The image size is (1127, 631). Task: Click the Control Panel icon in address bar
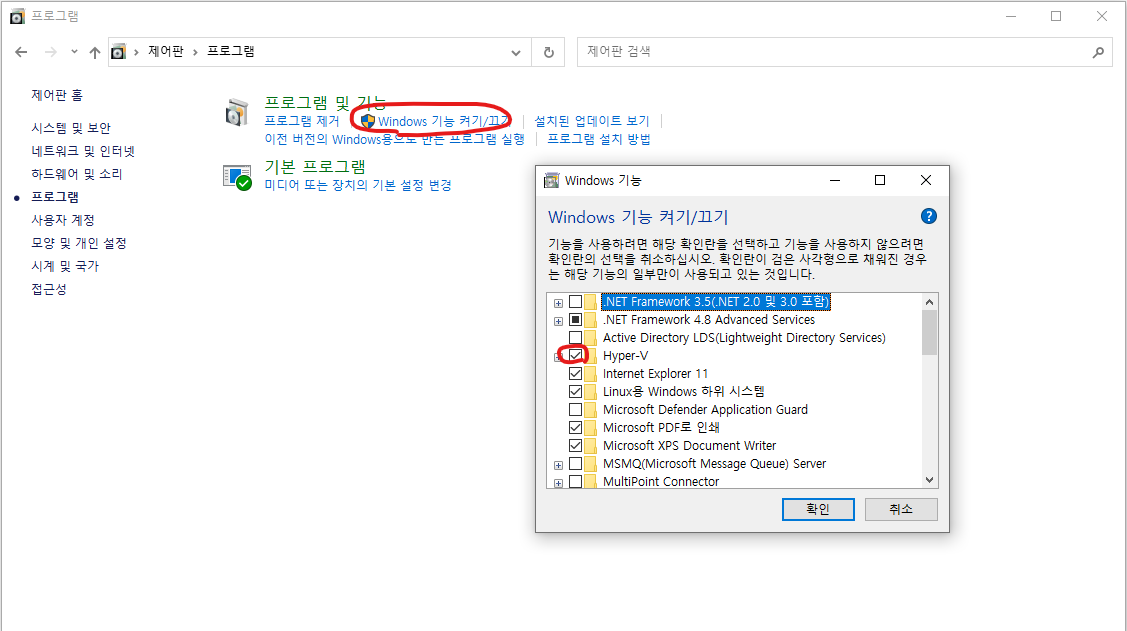[x=119, y=52]
